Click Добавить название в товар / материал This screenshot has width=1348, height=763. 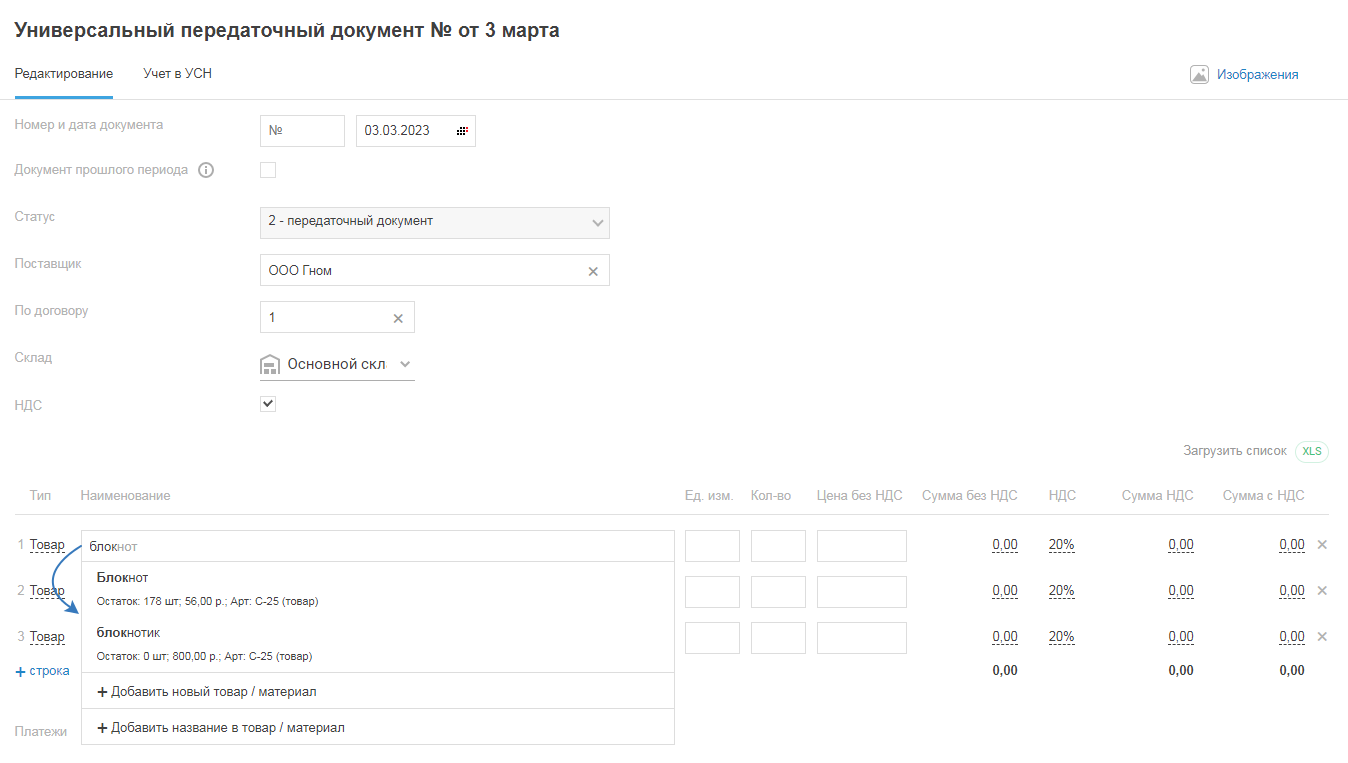point(227,728)
